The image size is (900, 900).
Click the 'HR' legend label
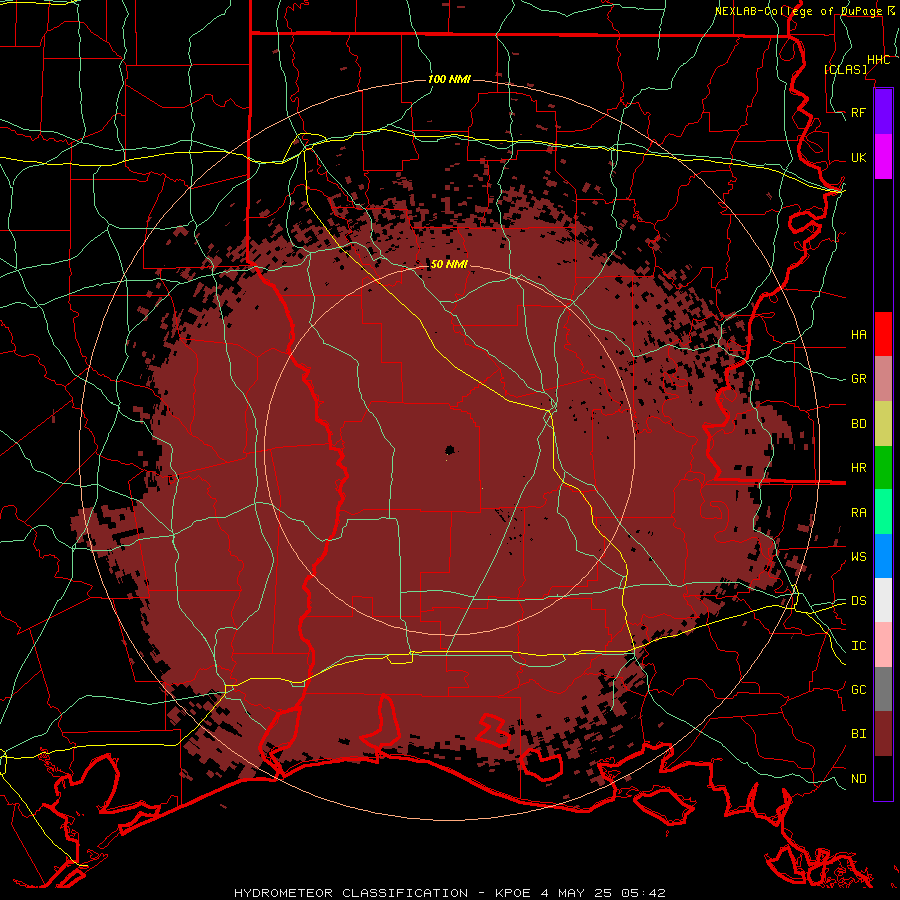pos(858,468)
